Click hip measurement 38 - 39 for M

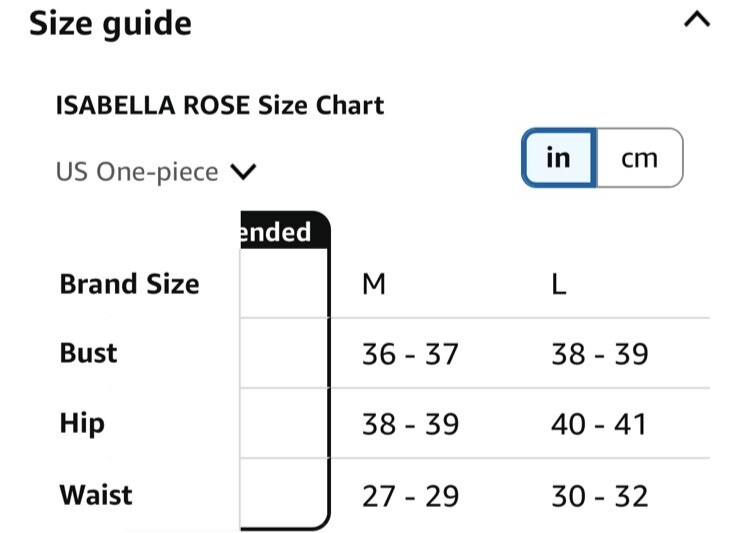tap(410, 424)
